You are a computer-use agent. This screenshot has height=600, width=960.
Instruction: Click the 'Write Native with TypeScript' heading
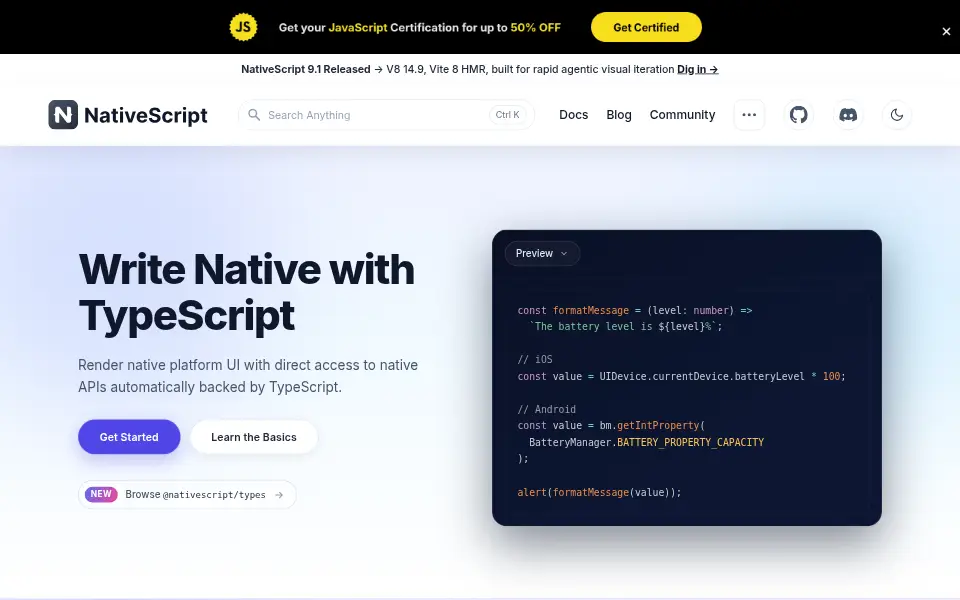coord(246,292)
